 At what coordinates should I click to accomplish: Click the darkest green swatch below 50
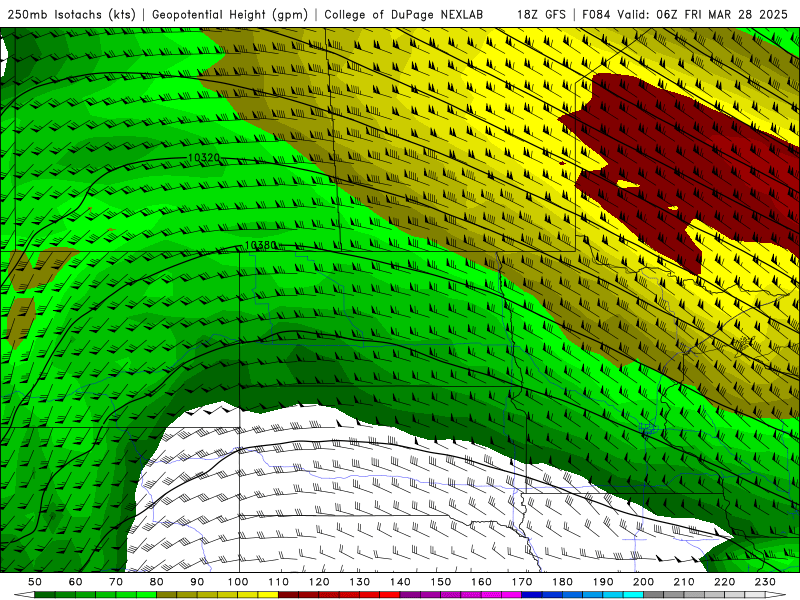pyautogui.click(x=45, y=595)
